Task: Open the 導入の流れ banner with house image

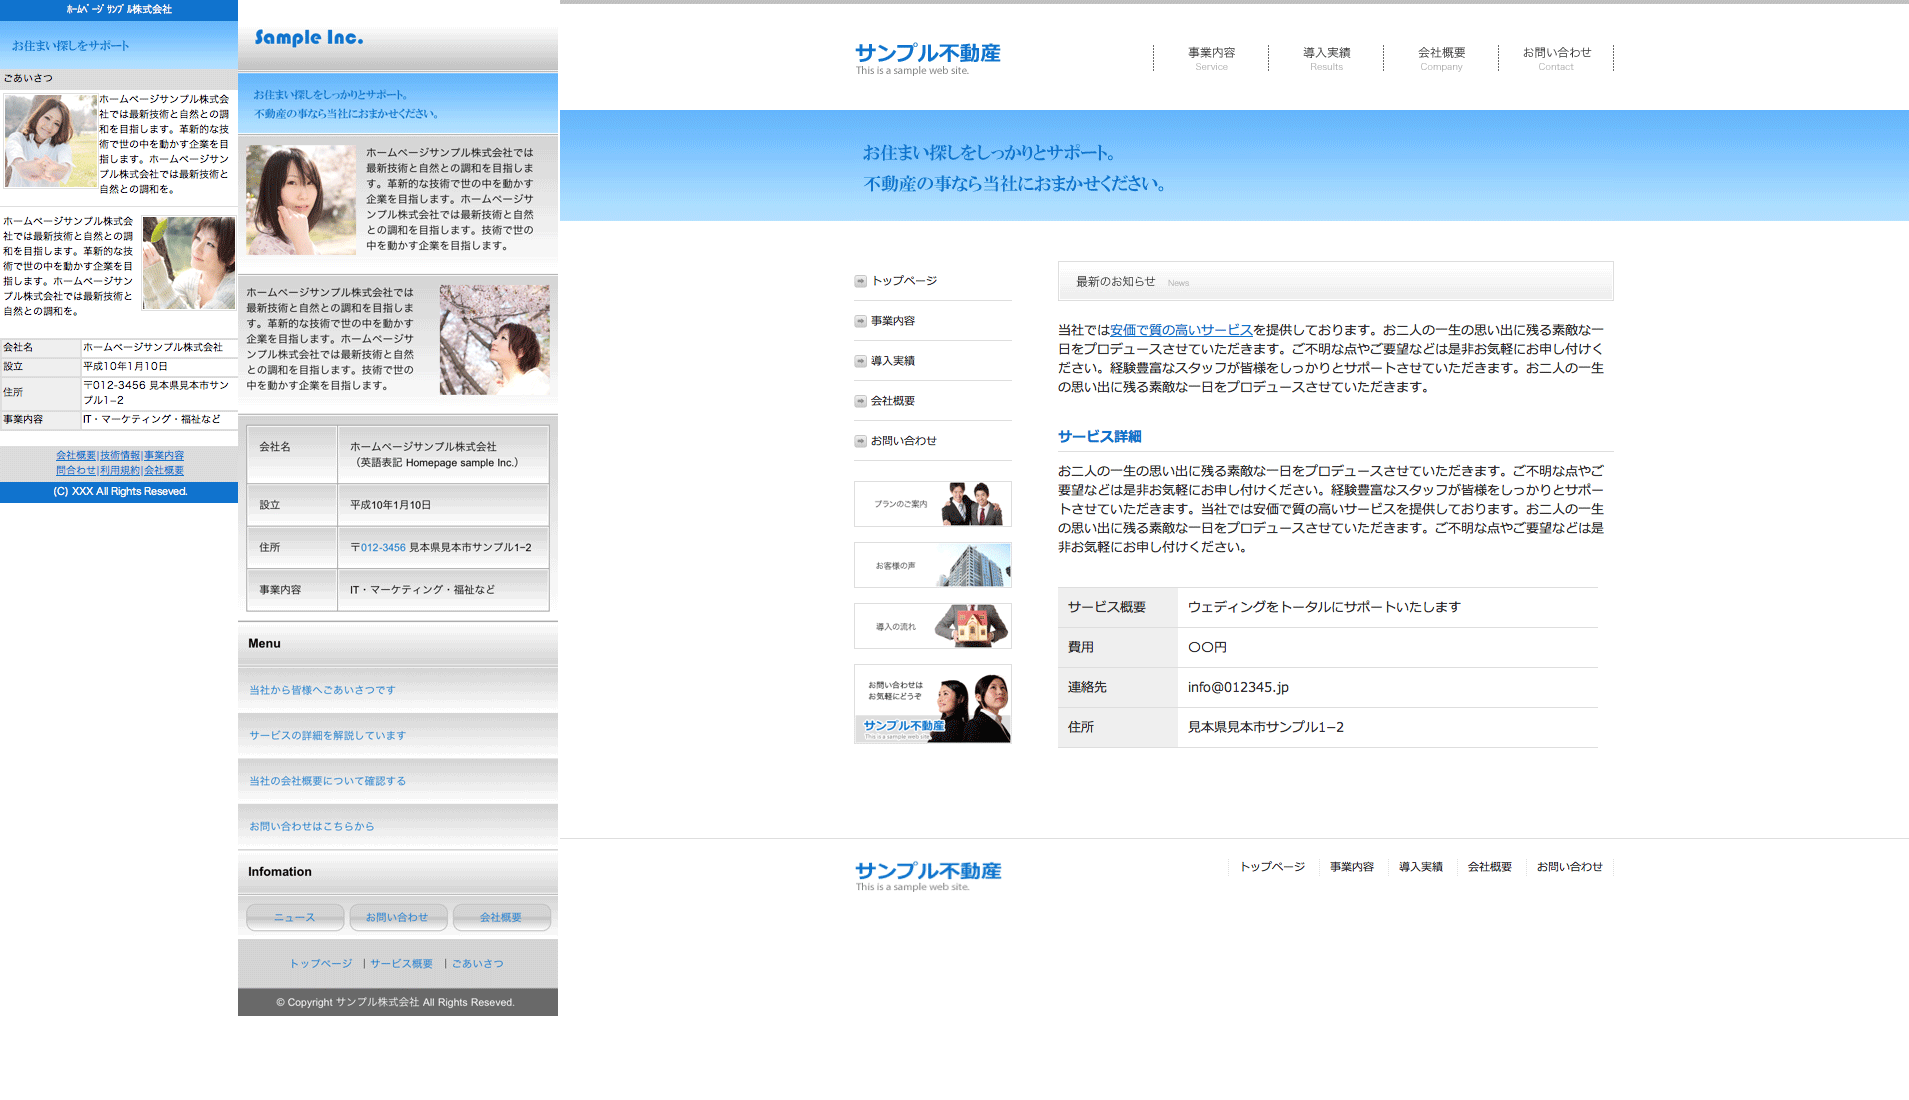Action: (932, 626)
